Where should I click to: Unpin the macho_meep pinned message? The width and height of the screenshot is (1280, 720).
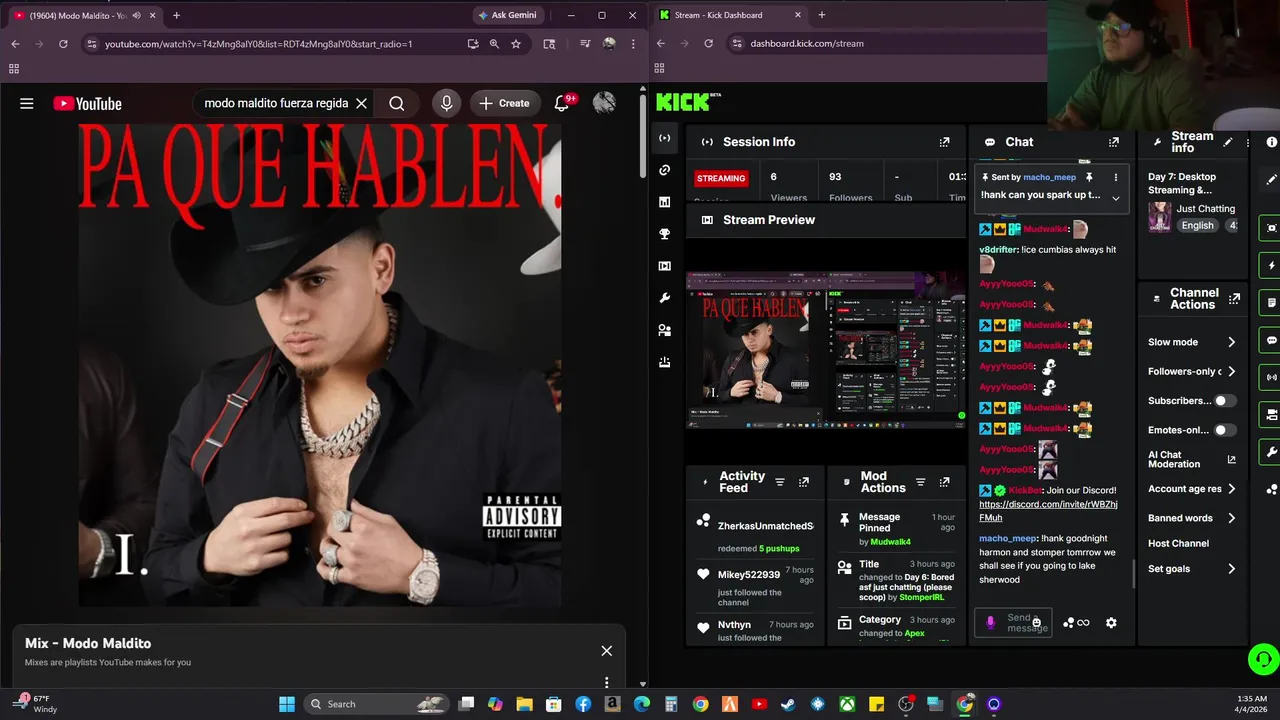(1089, 177)
